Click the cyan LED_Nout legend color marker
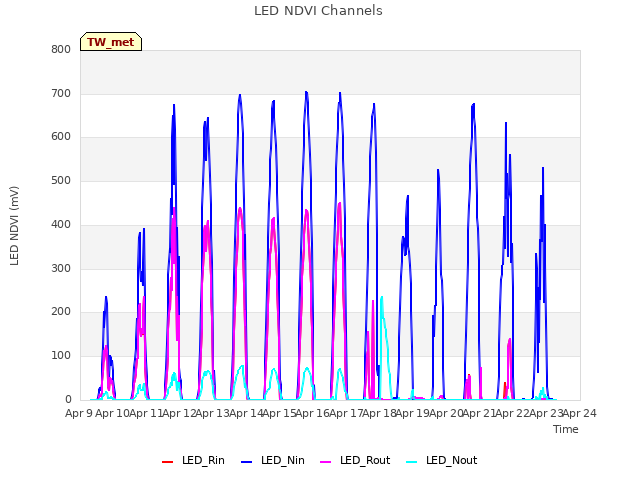This screenshot has width=640, height=480. tap(412, 462)
